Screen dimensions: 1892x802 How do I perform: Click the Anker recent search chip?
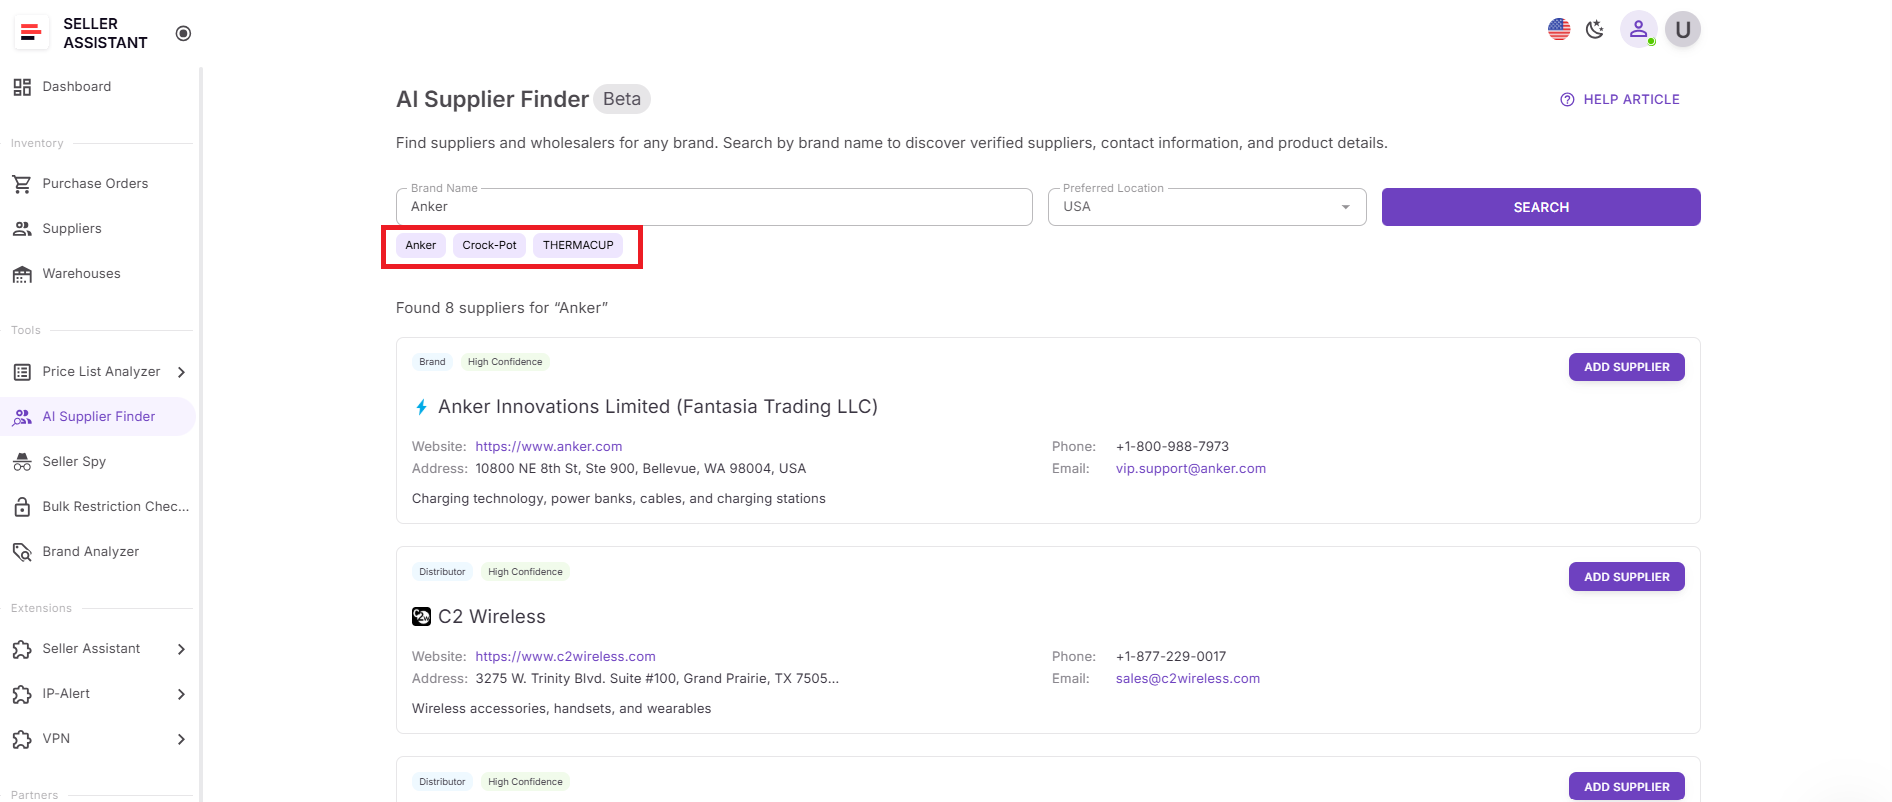pos(421,245)
